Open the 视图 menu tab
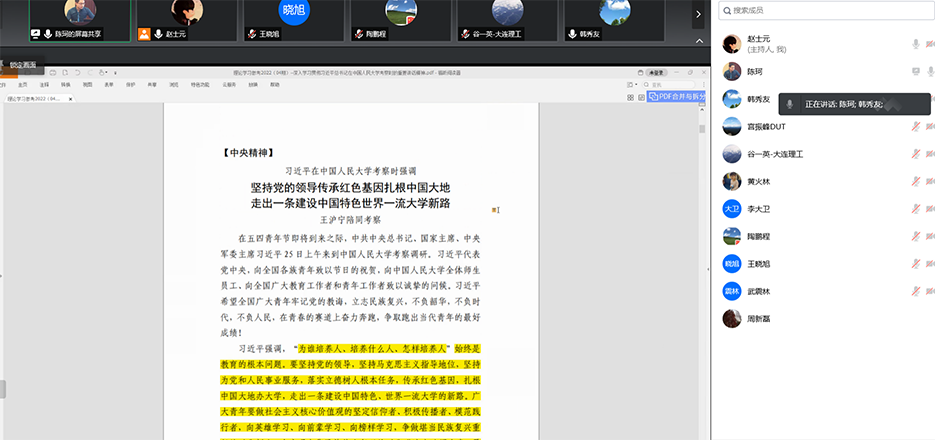936x440 pixels. (87, 85)
